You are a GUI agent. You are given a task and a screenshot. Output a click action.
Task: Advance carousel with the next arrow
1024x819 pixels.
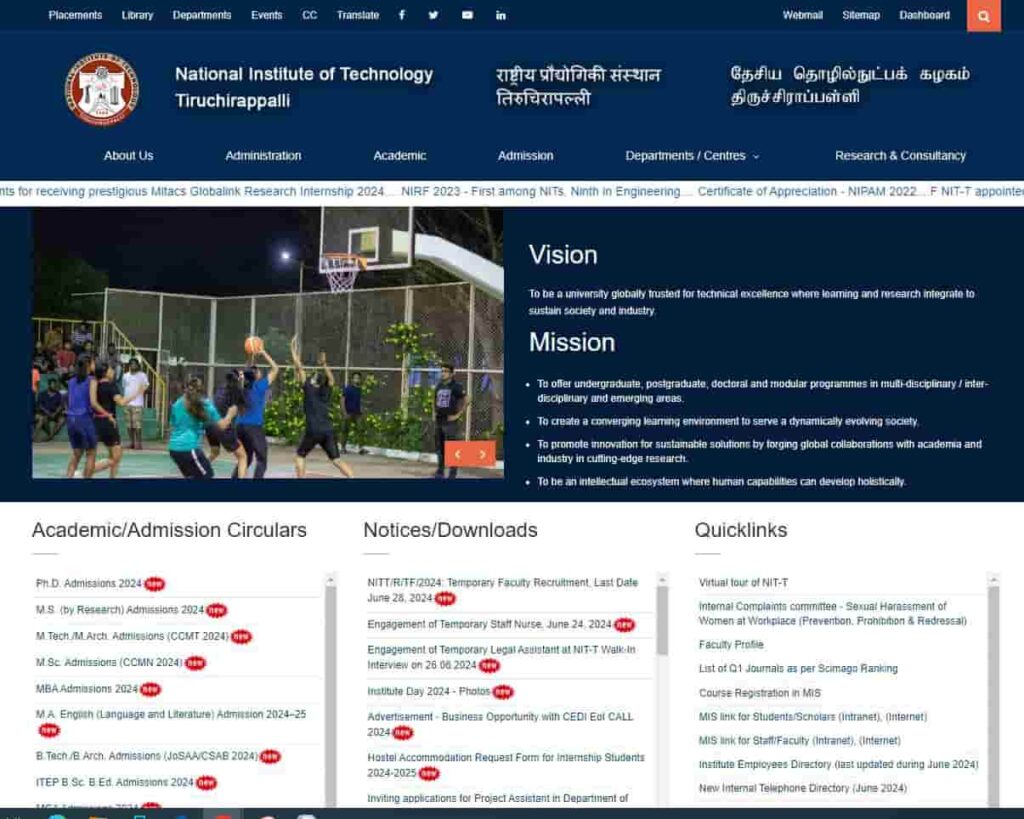tap(483, 453)
